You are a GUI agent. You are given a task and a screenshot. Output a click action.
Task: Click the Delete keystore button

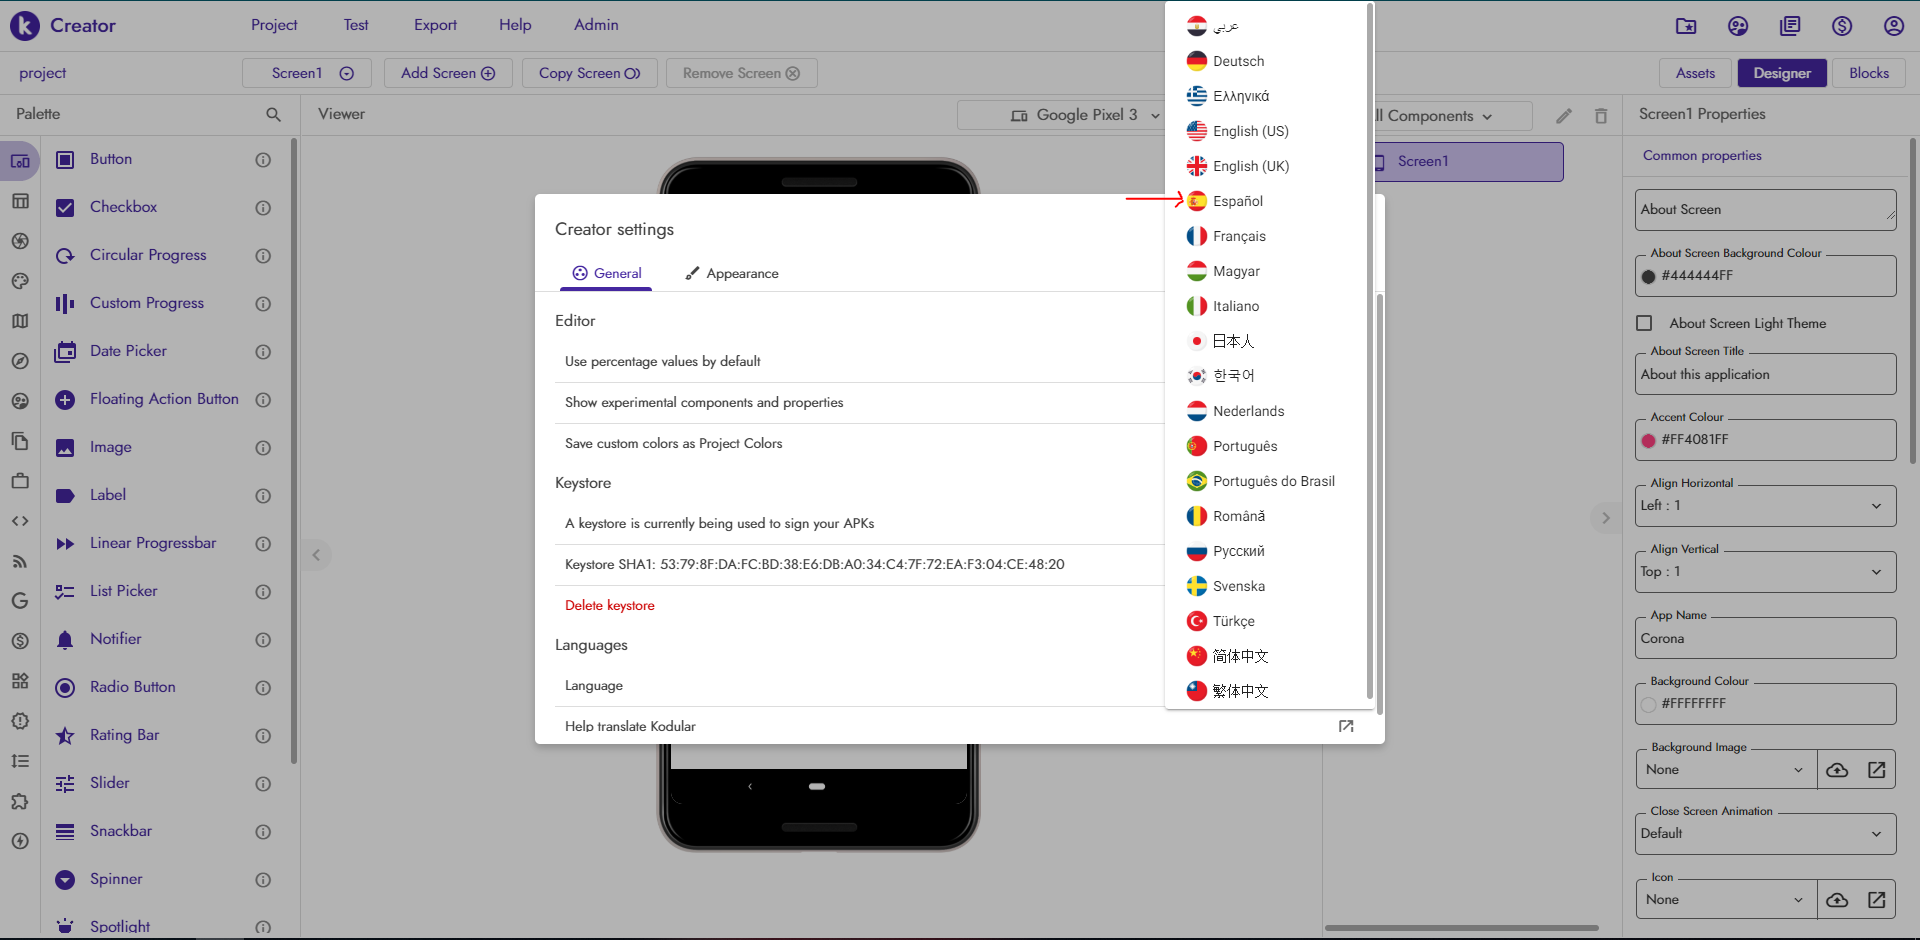coord(609,605)
